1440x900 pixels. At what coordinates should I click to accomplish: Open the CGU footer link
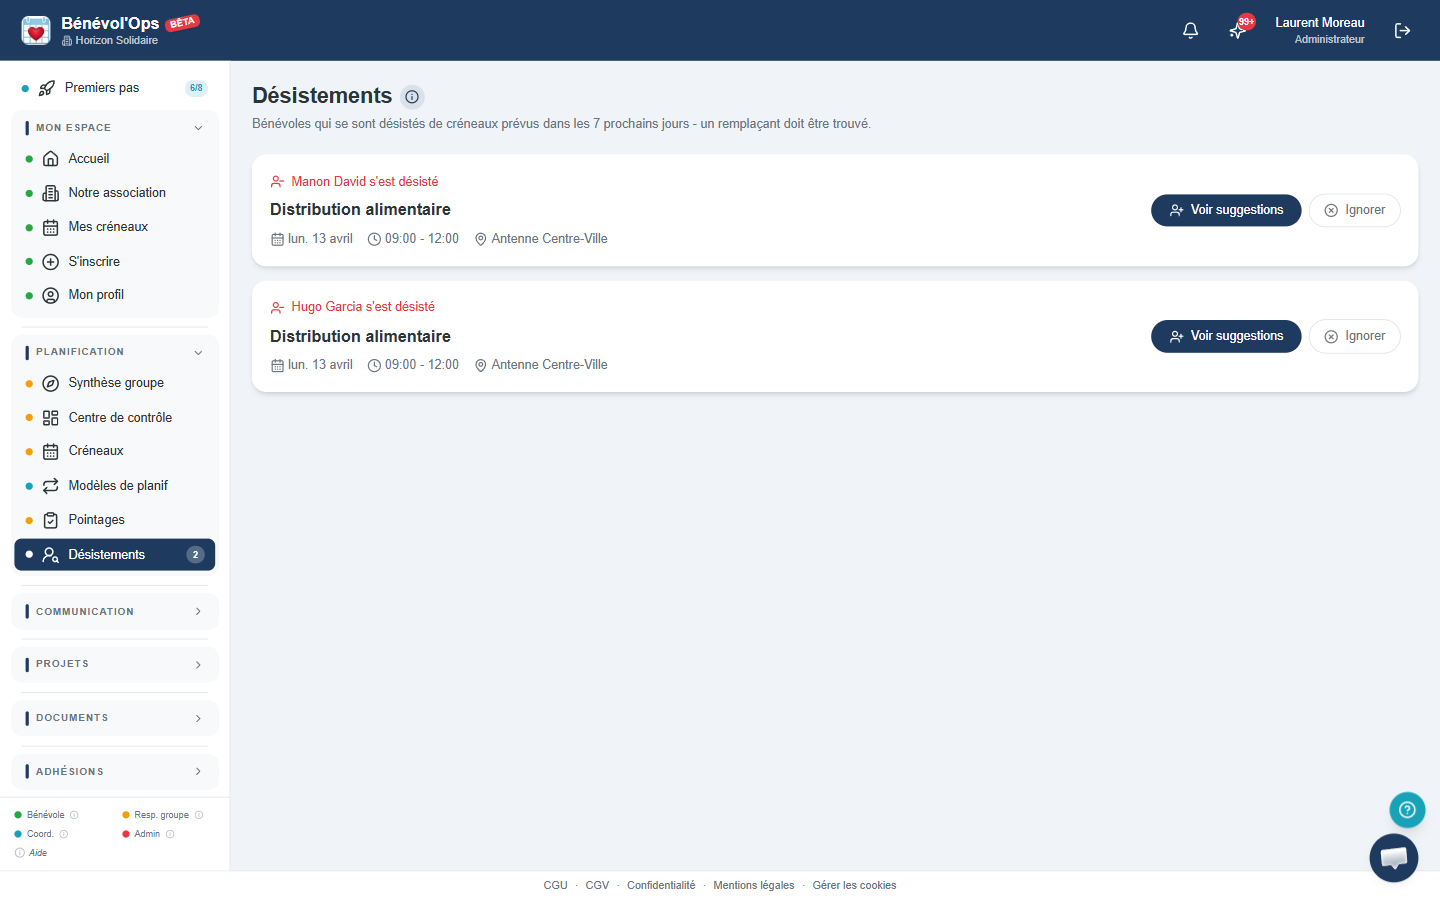coord(555,886)
